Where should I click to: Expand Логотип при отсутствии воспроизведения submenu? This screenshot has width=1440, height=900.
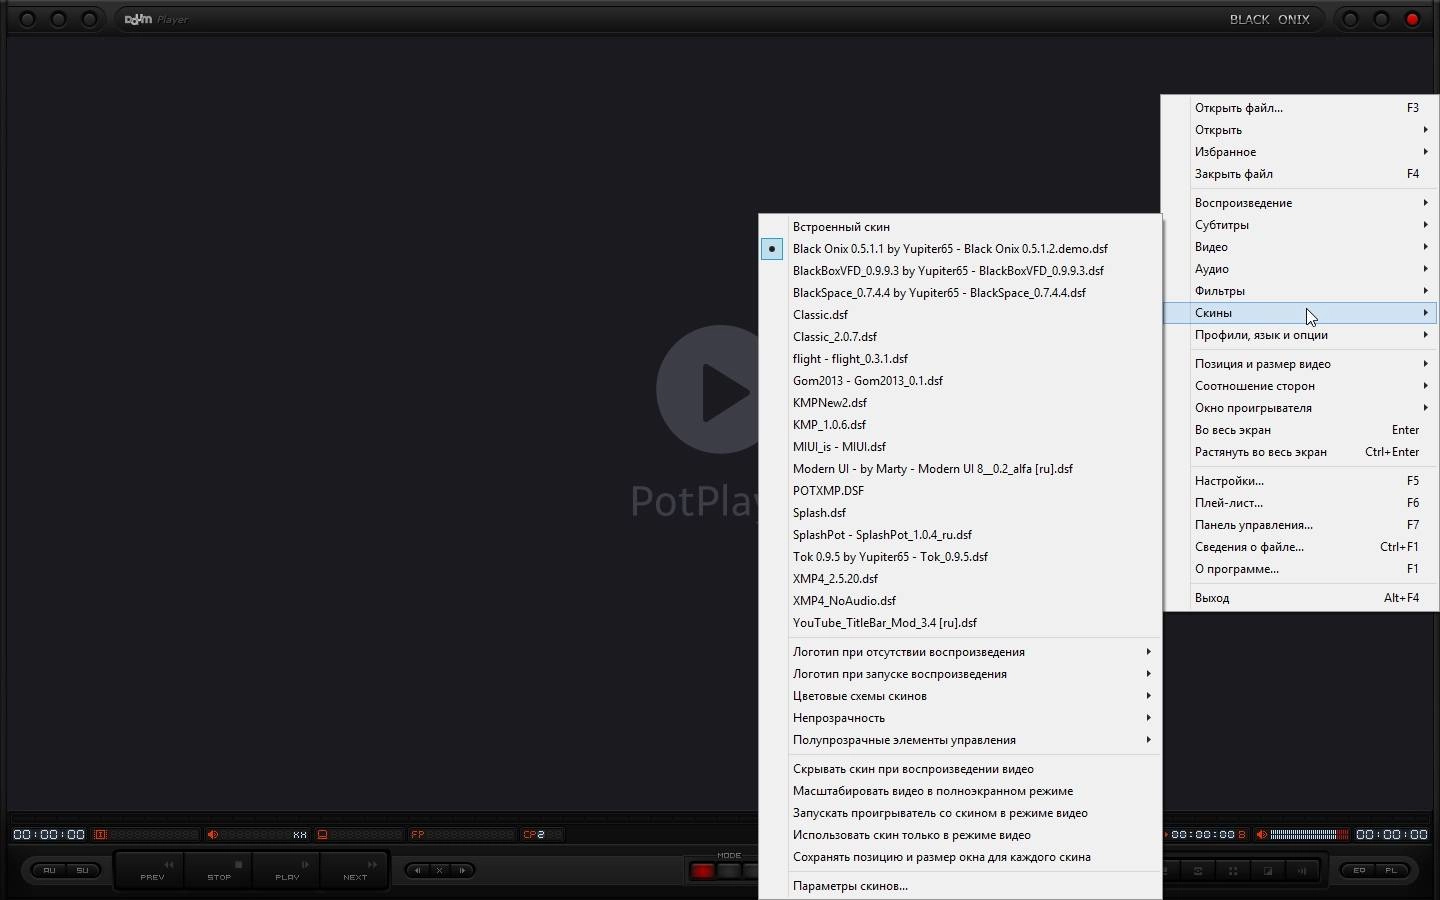(x=960, y=652)
